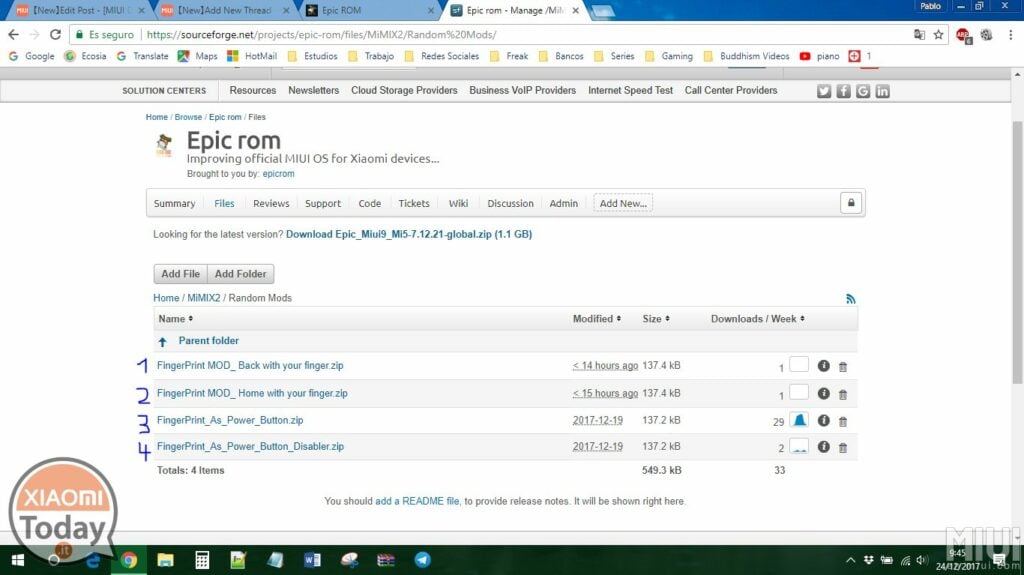Click the lock icon in project toolbar

pyautogui.click(x=851, y=203)
